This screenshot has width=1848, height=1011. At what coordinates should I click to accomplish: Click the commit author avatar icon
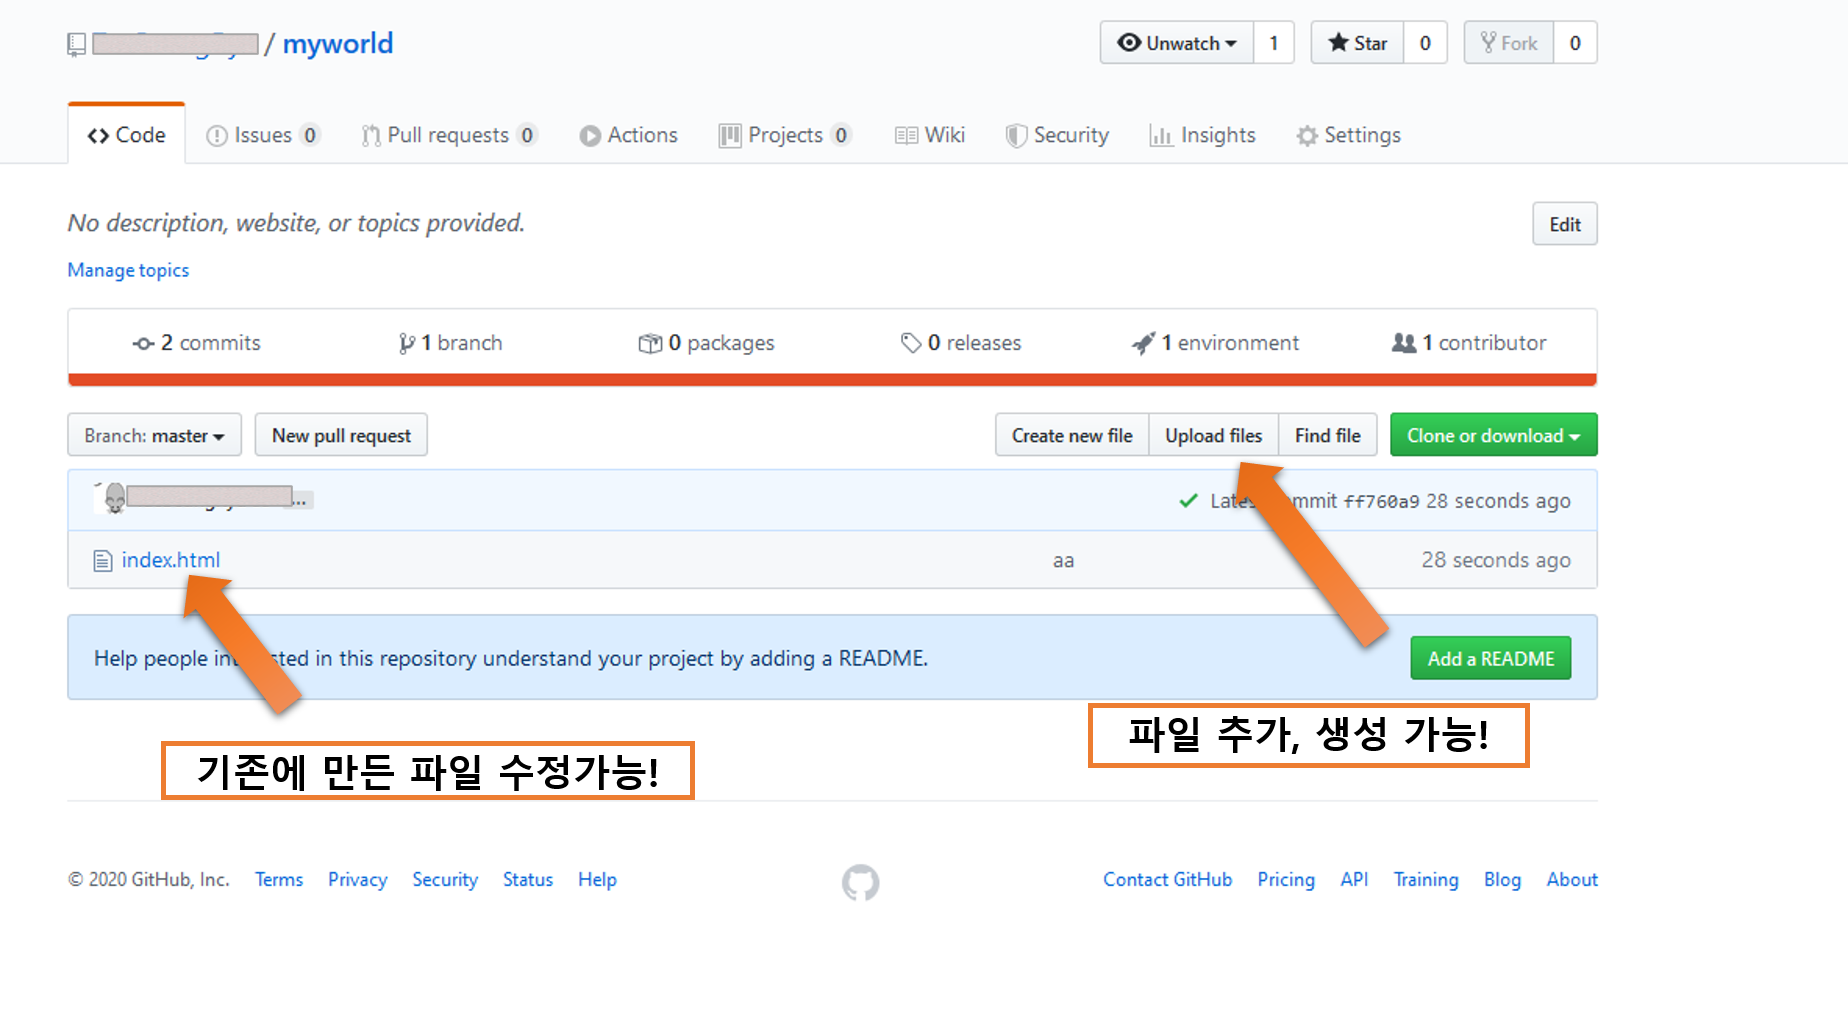[115, 497]
